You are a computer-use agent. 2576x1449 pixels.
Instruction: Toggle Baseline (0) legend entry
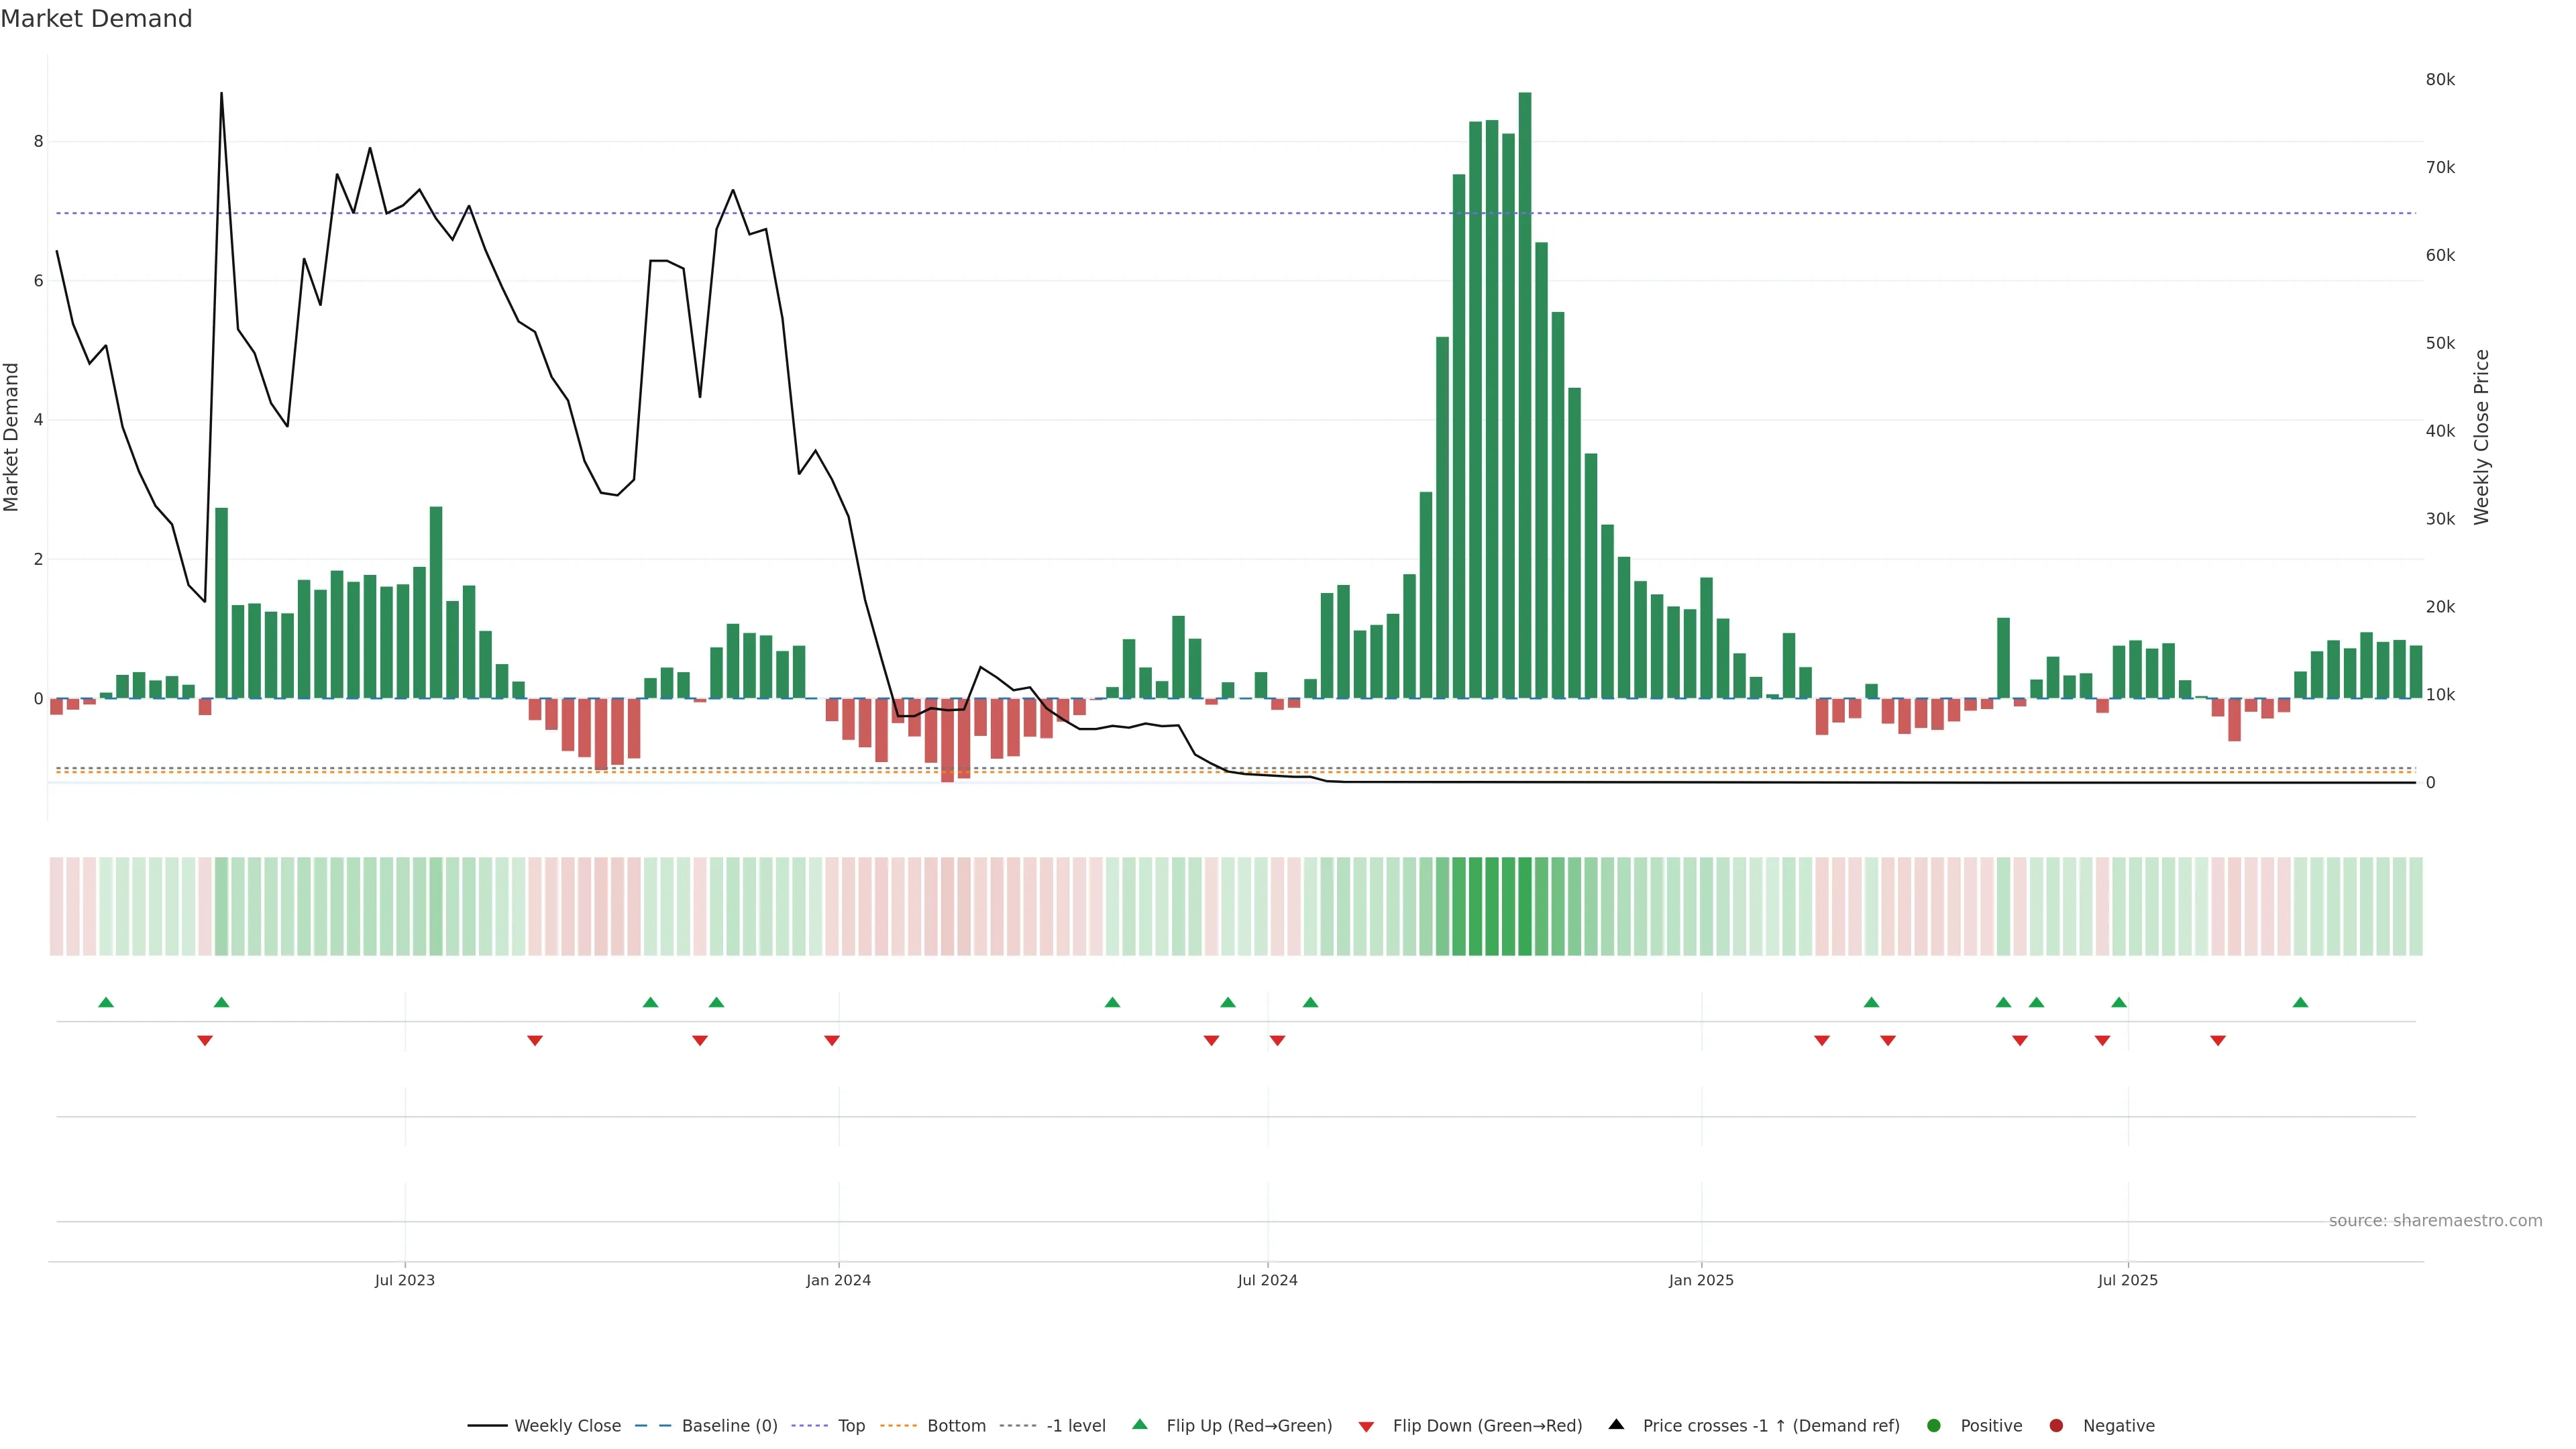tap(729, 1426)
